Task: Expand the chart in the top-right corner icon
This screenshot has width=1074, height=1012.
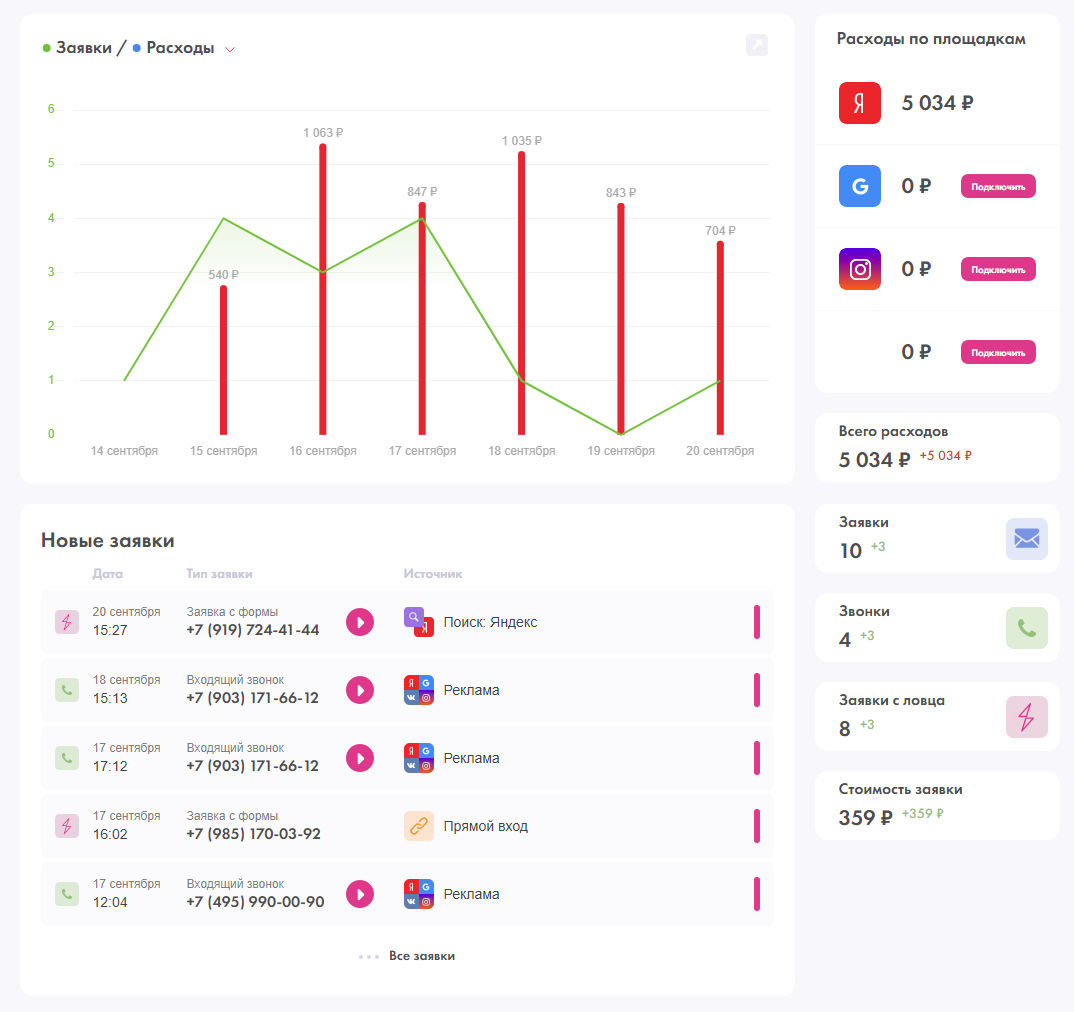Action: 757,45
